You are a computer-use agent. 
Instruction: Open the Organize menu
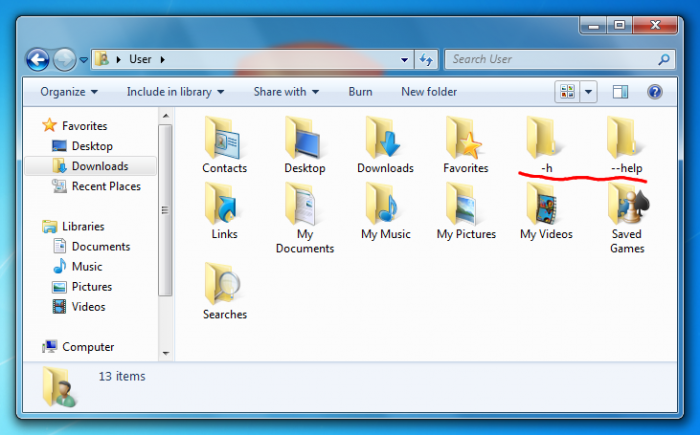[x=69, y=92]
